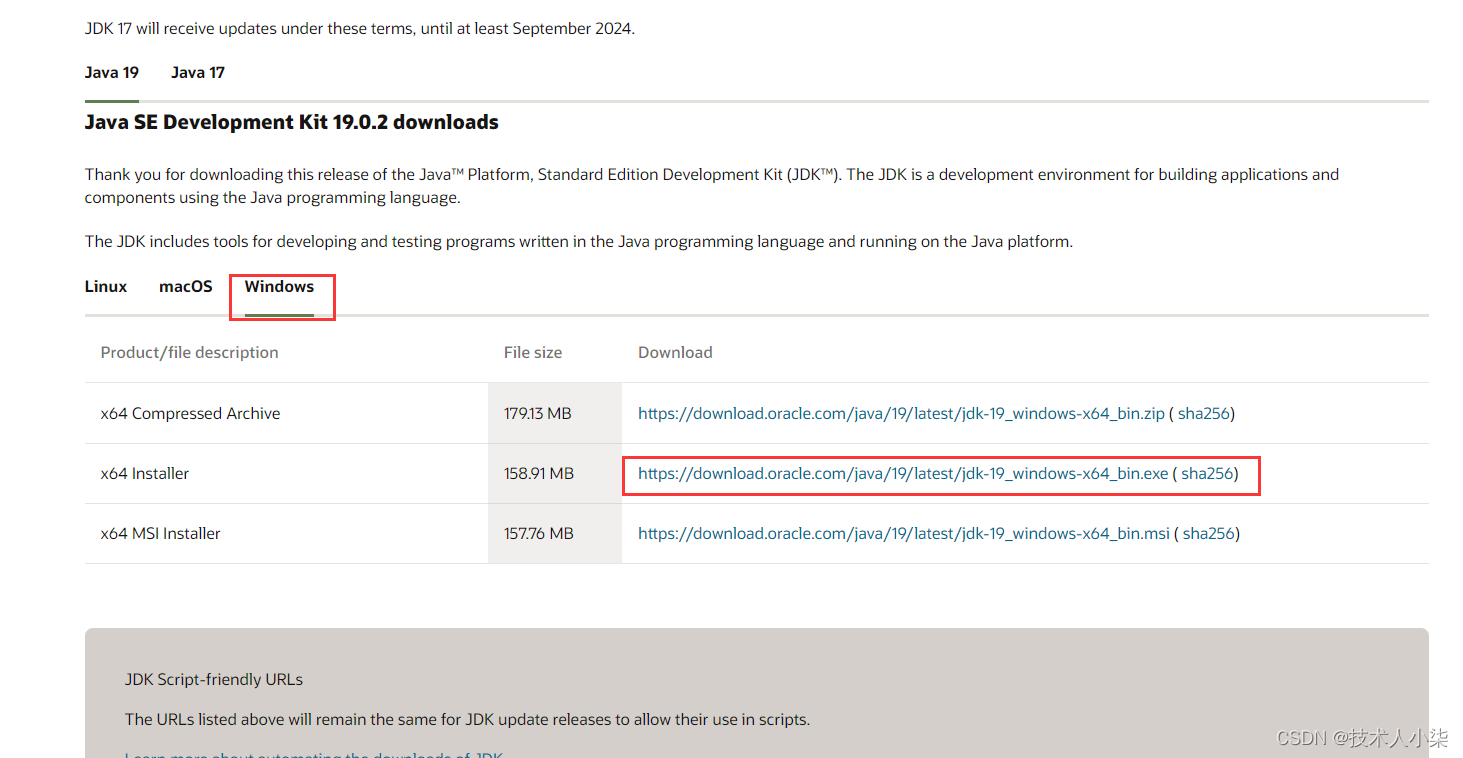Click the 'Download' column header
This screenshot has width=1463, height=758.
coord(675,353)
